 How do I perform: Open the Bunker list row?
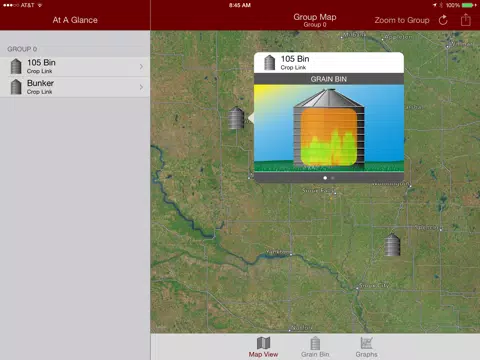(75, 87)
